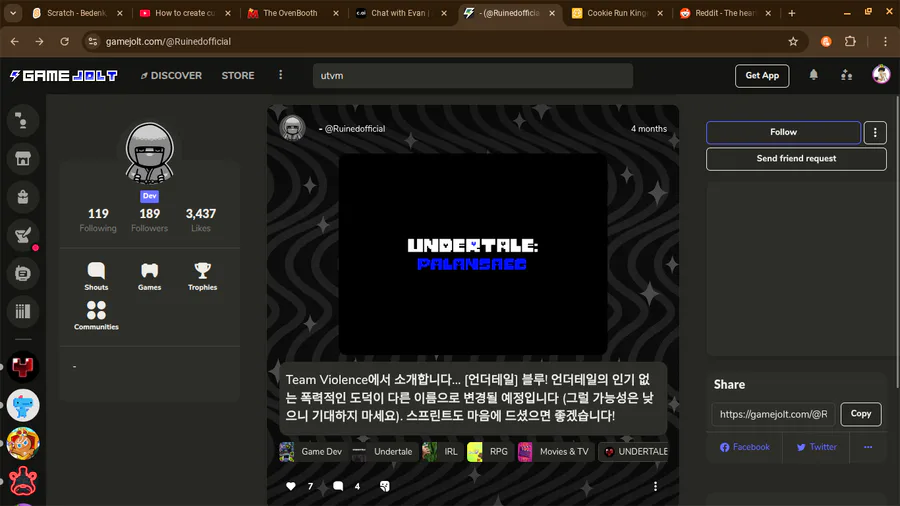Image resolution: width=900 pixels, height=506 pixels.
Task: Click the Get App button
Action: pyautogui.click(x=762, y=76)
